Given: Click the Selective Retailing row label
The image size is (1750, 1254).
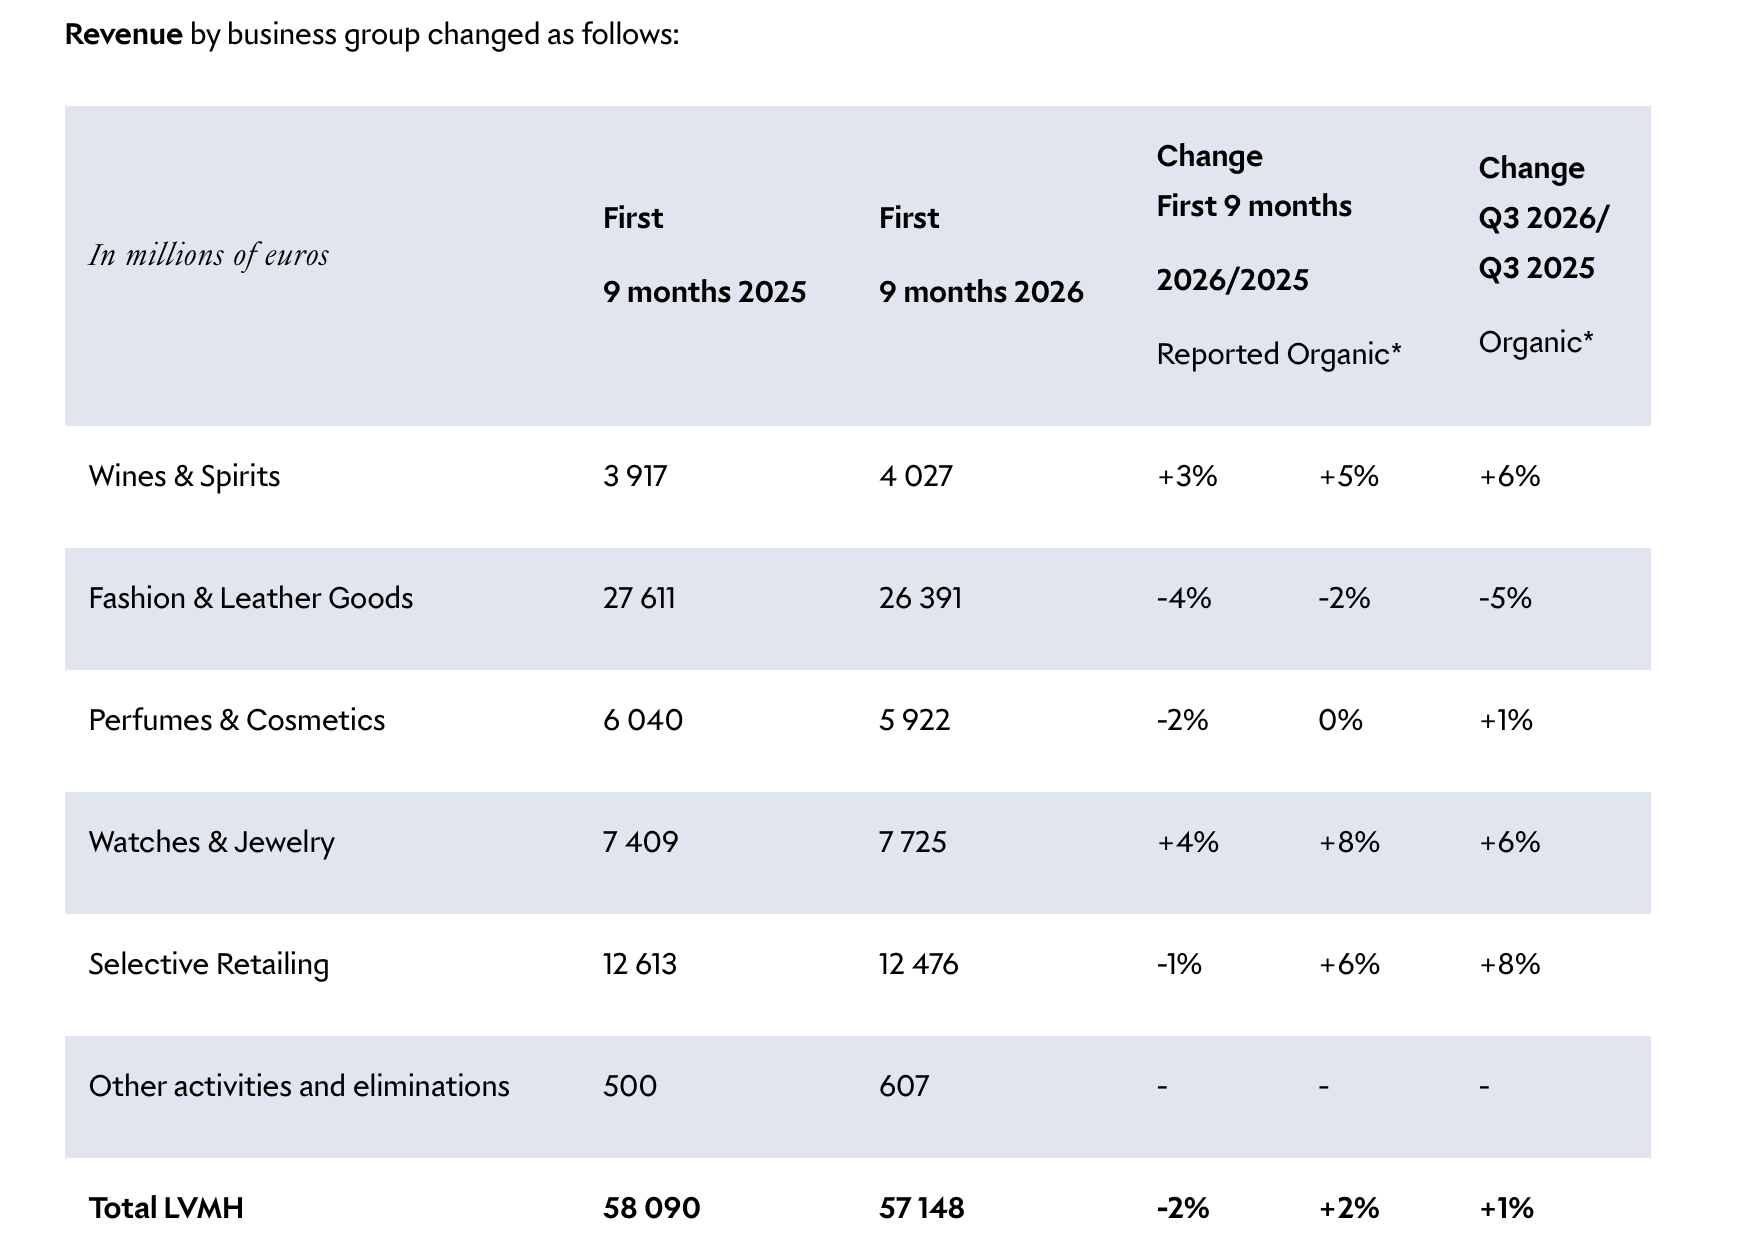Looking at the screenshot, I should coord(209,964).
